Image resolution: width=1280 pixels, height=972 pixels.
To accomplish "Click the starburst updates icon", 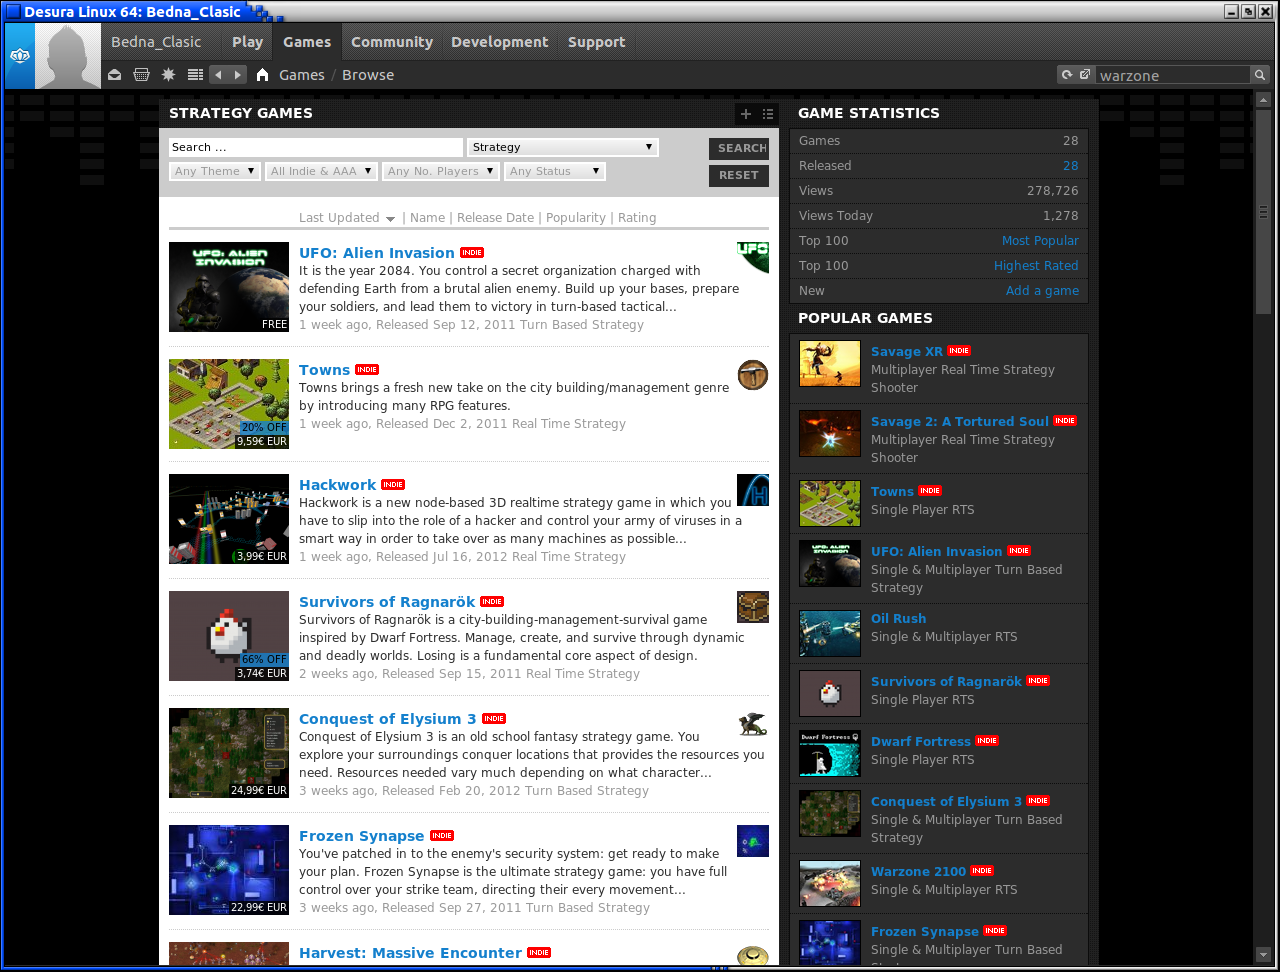I will tap(168, 75).
